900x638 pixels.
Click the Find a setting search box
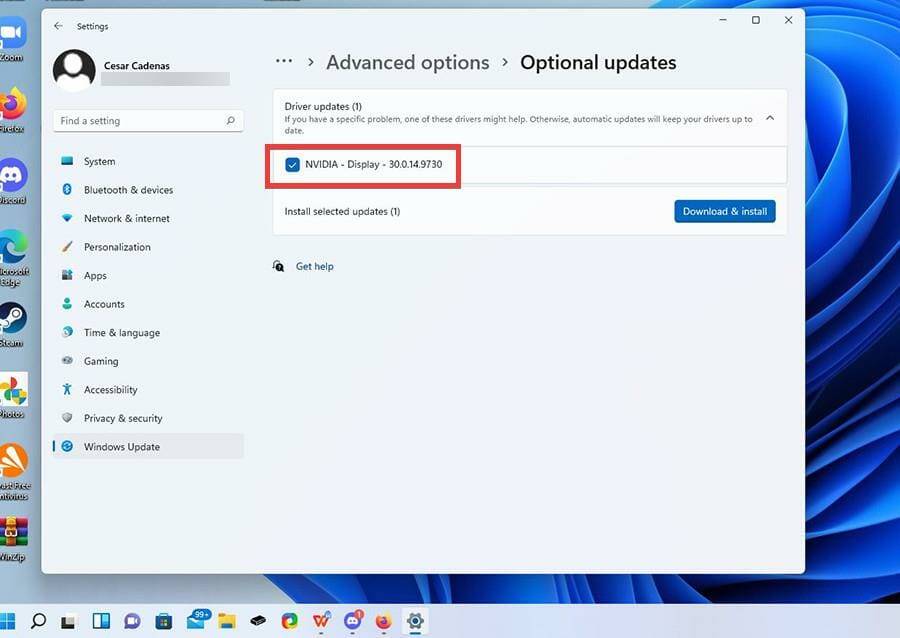148,120
